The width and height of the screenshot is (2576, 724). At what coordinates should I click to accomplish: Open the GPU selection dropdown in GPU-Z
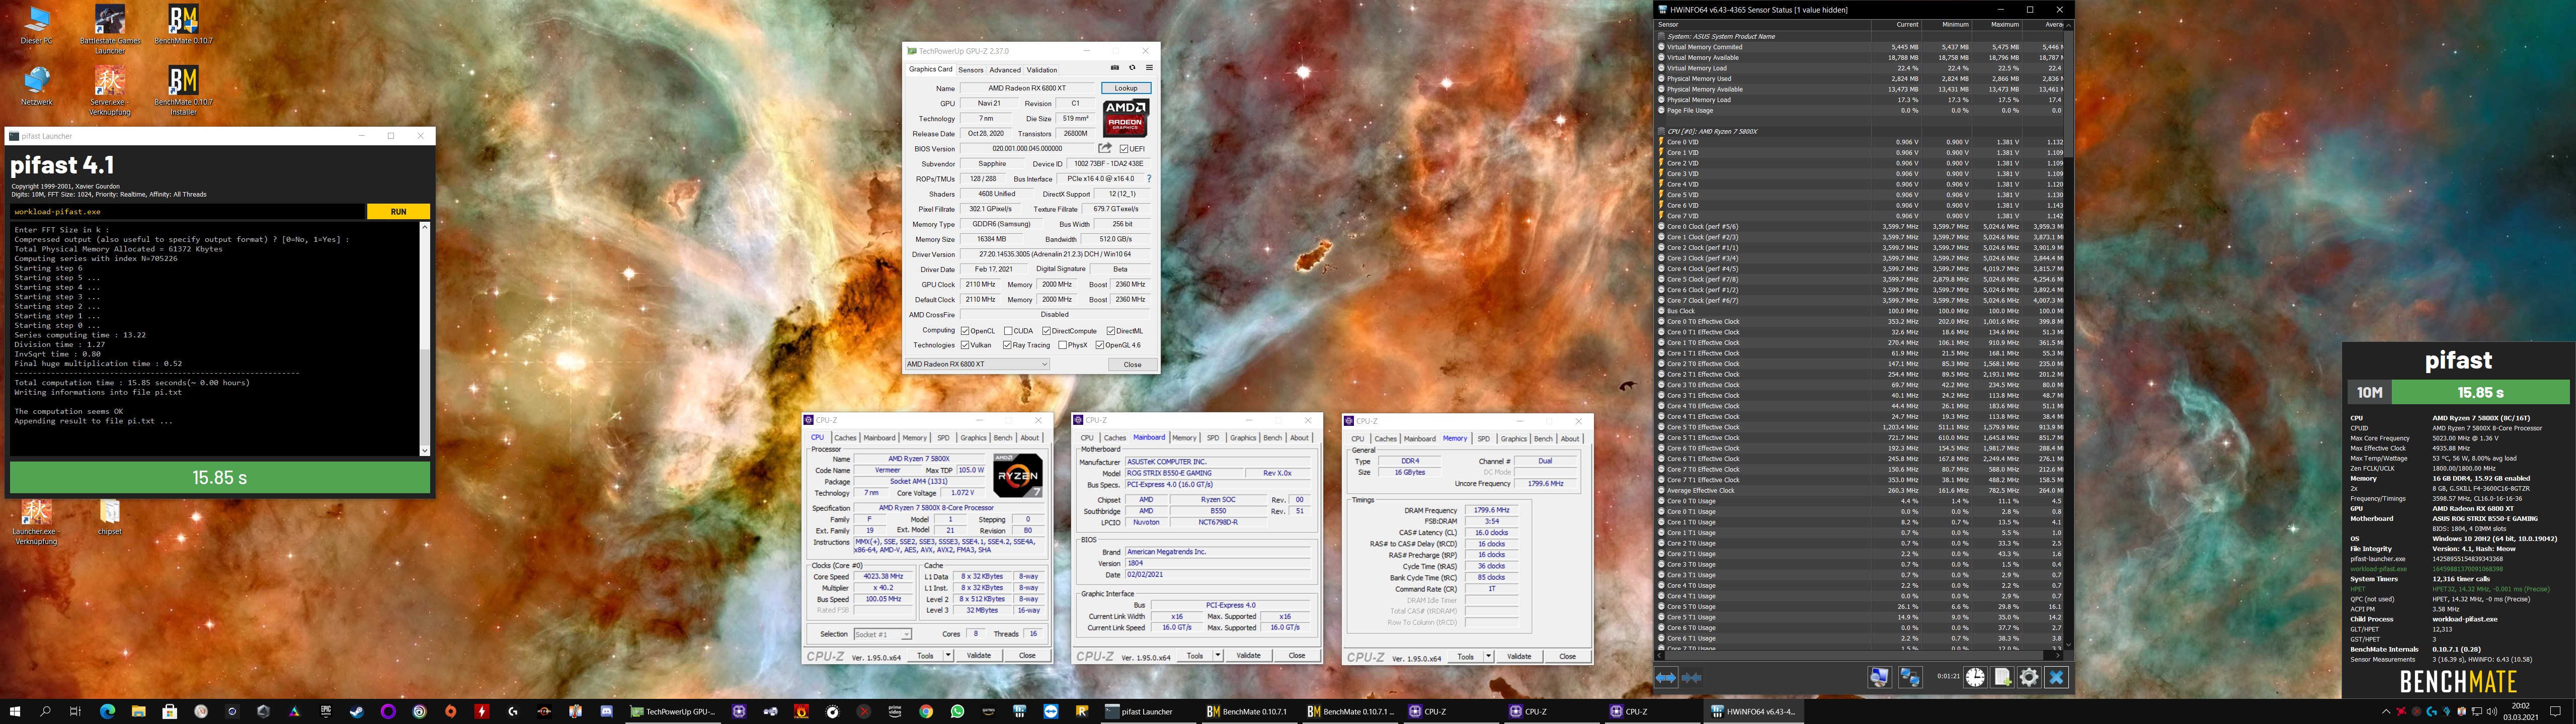(977, 365)
